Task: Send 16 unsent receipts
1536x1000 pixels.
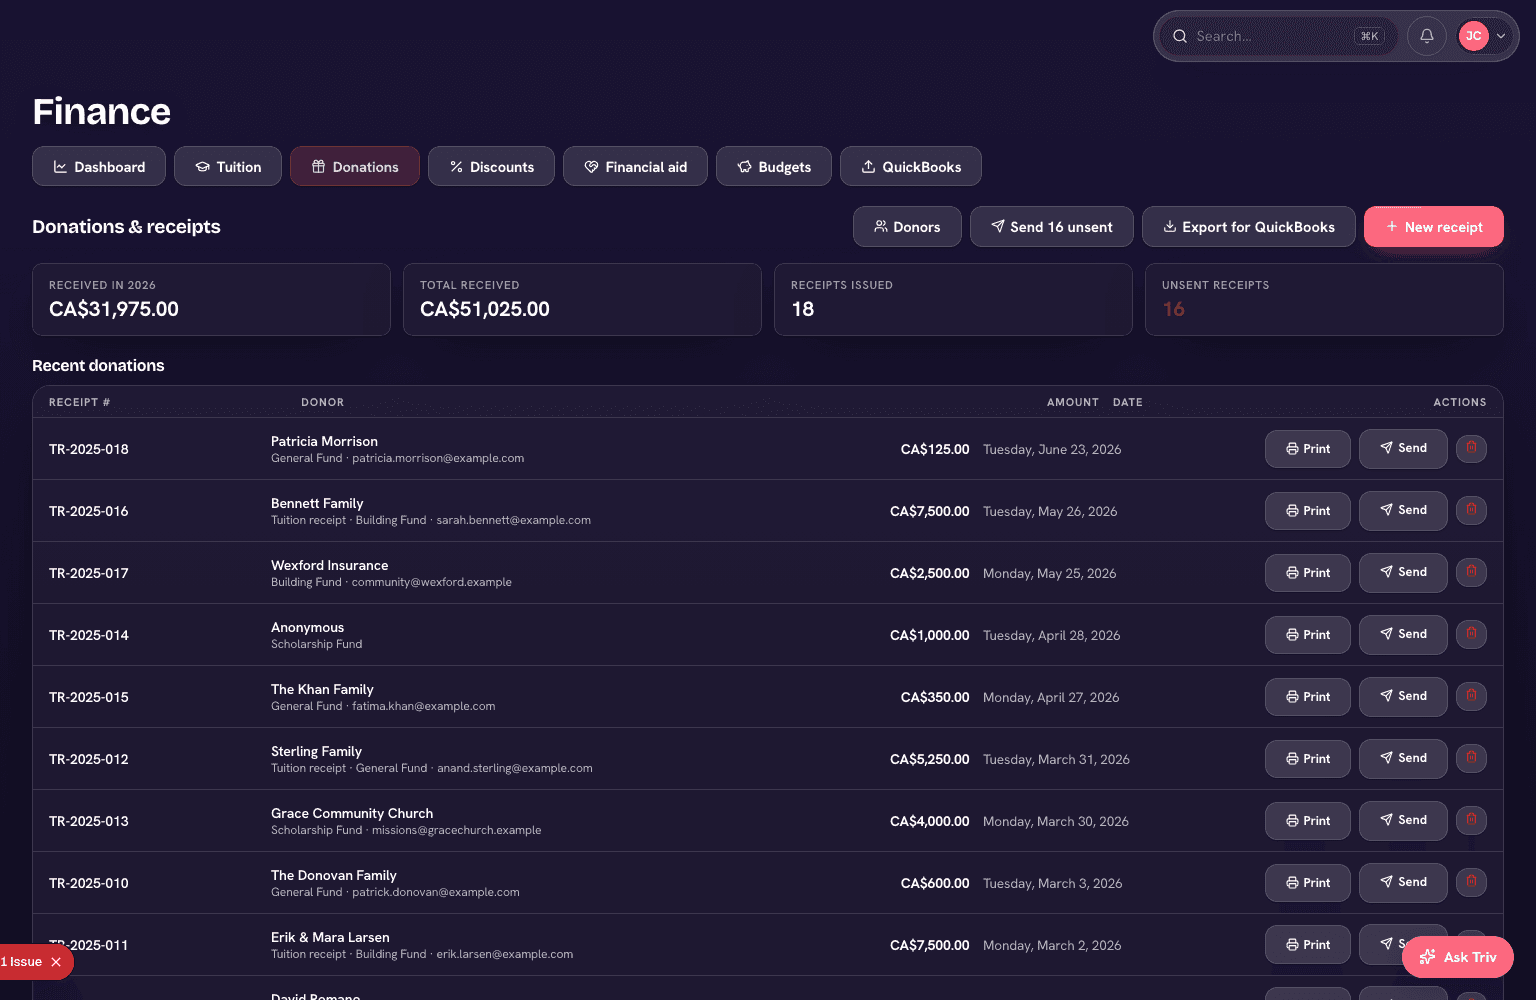Action: coord(1051,226)
